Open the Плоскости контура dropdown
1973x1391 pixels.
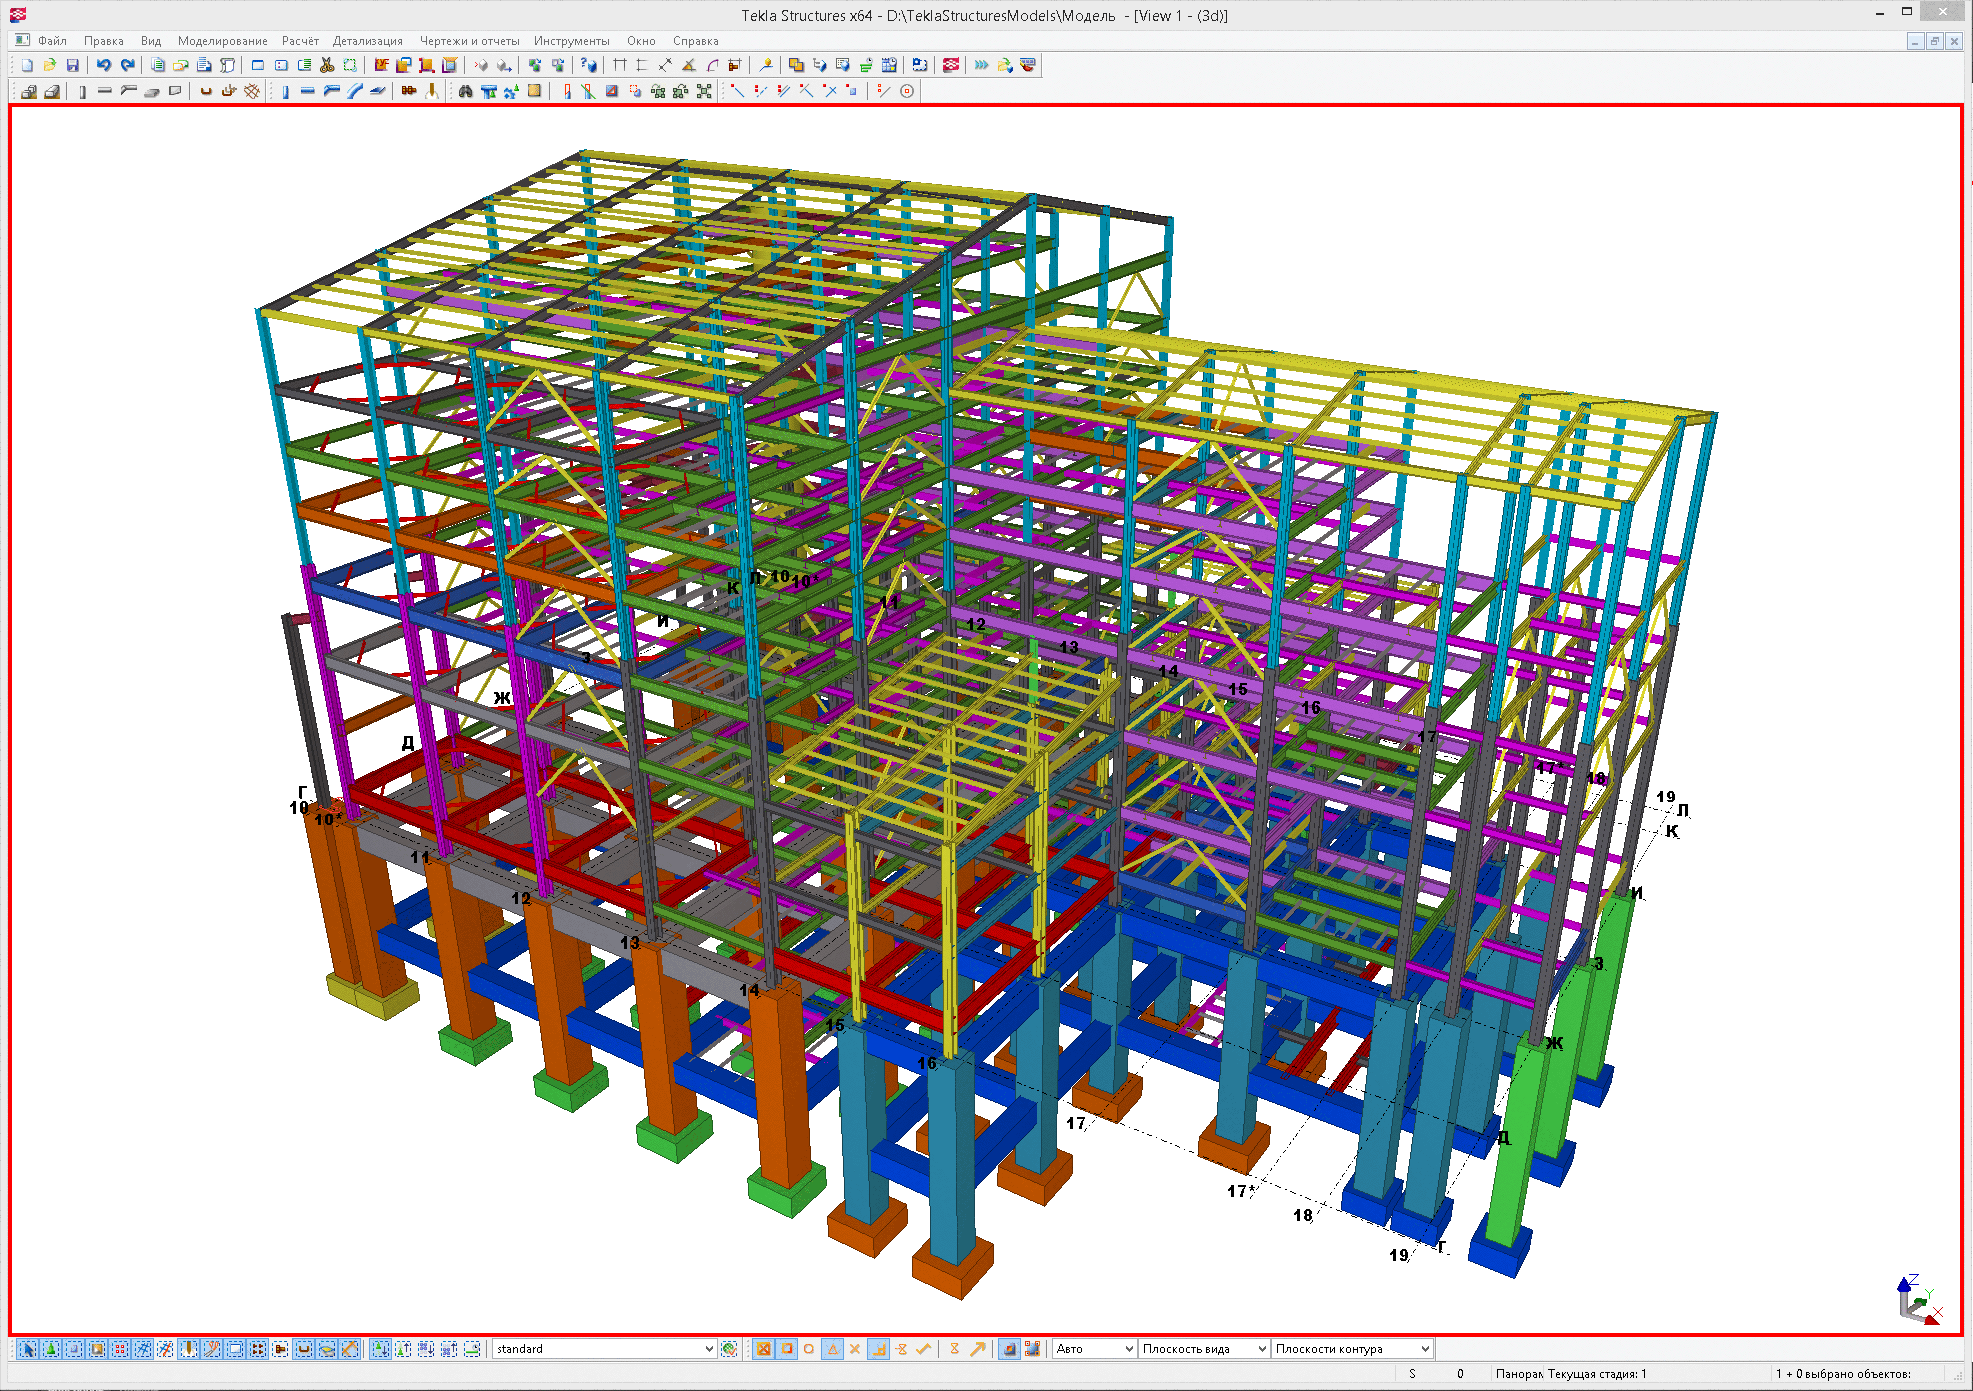click(1424, 1349)
